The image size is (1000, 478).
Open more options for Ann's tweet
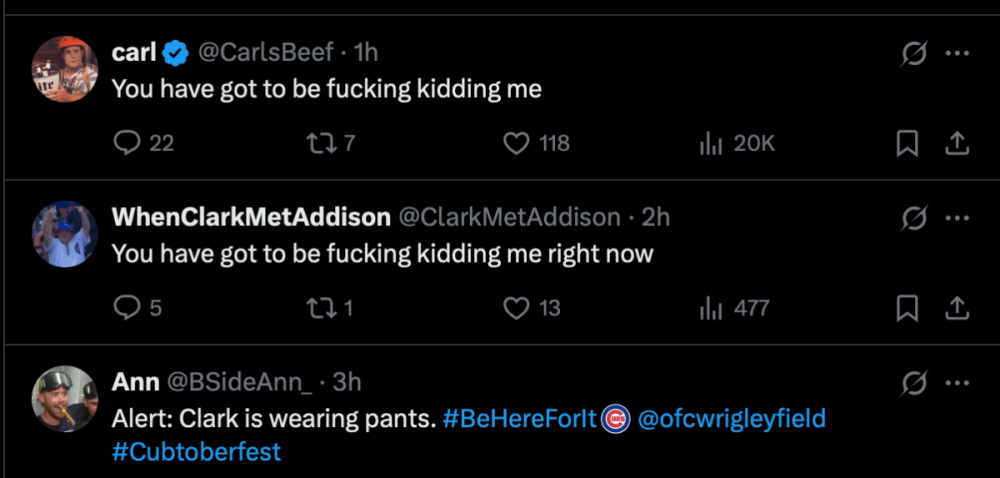point(958,382)
